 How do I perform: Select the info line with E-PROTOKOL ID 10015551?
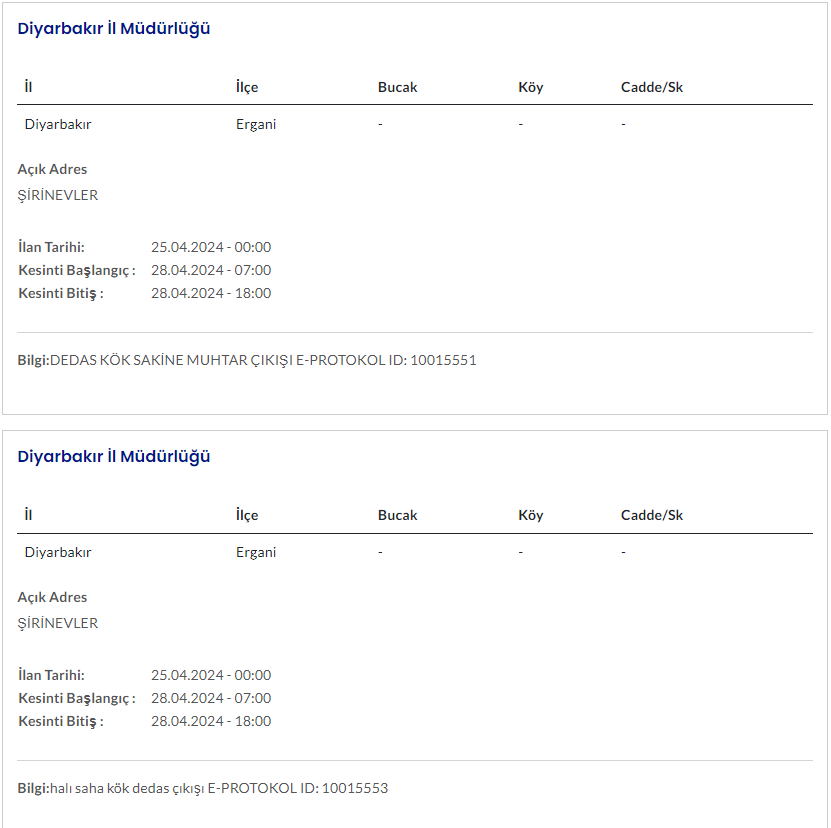[247, 360]
